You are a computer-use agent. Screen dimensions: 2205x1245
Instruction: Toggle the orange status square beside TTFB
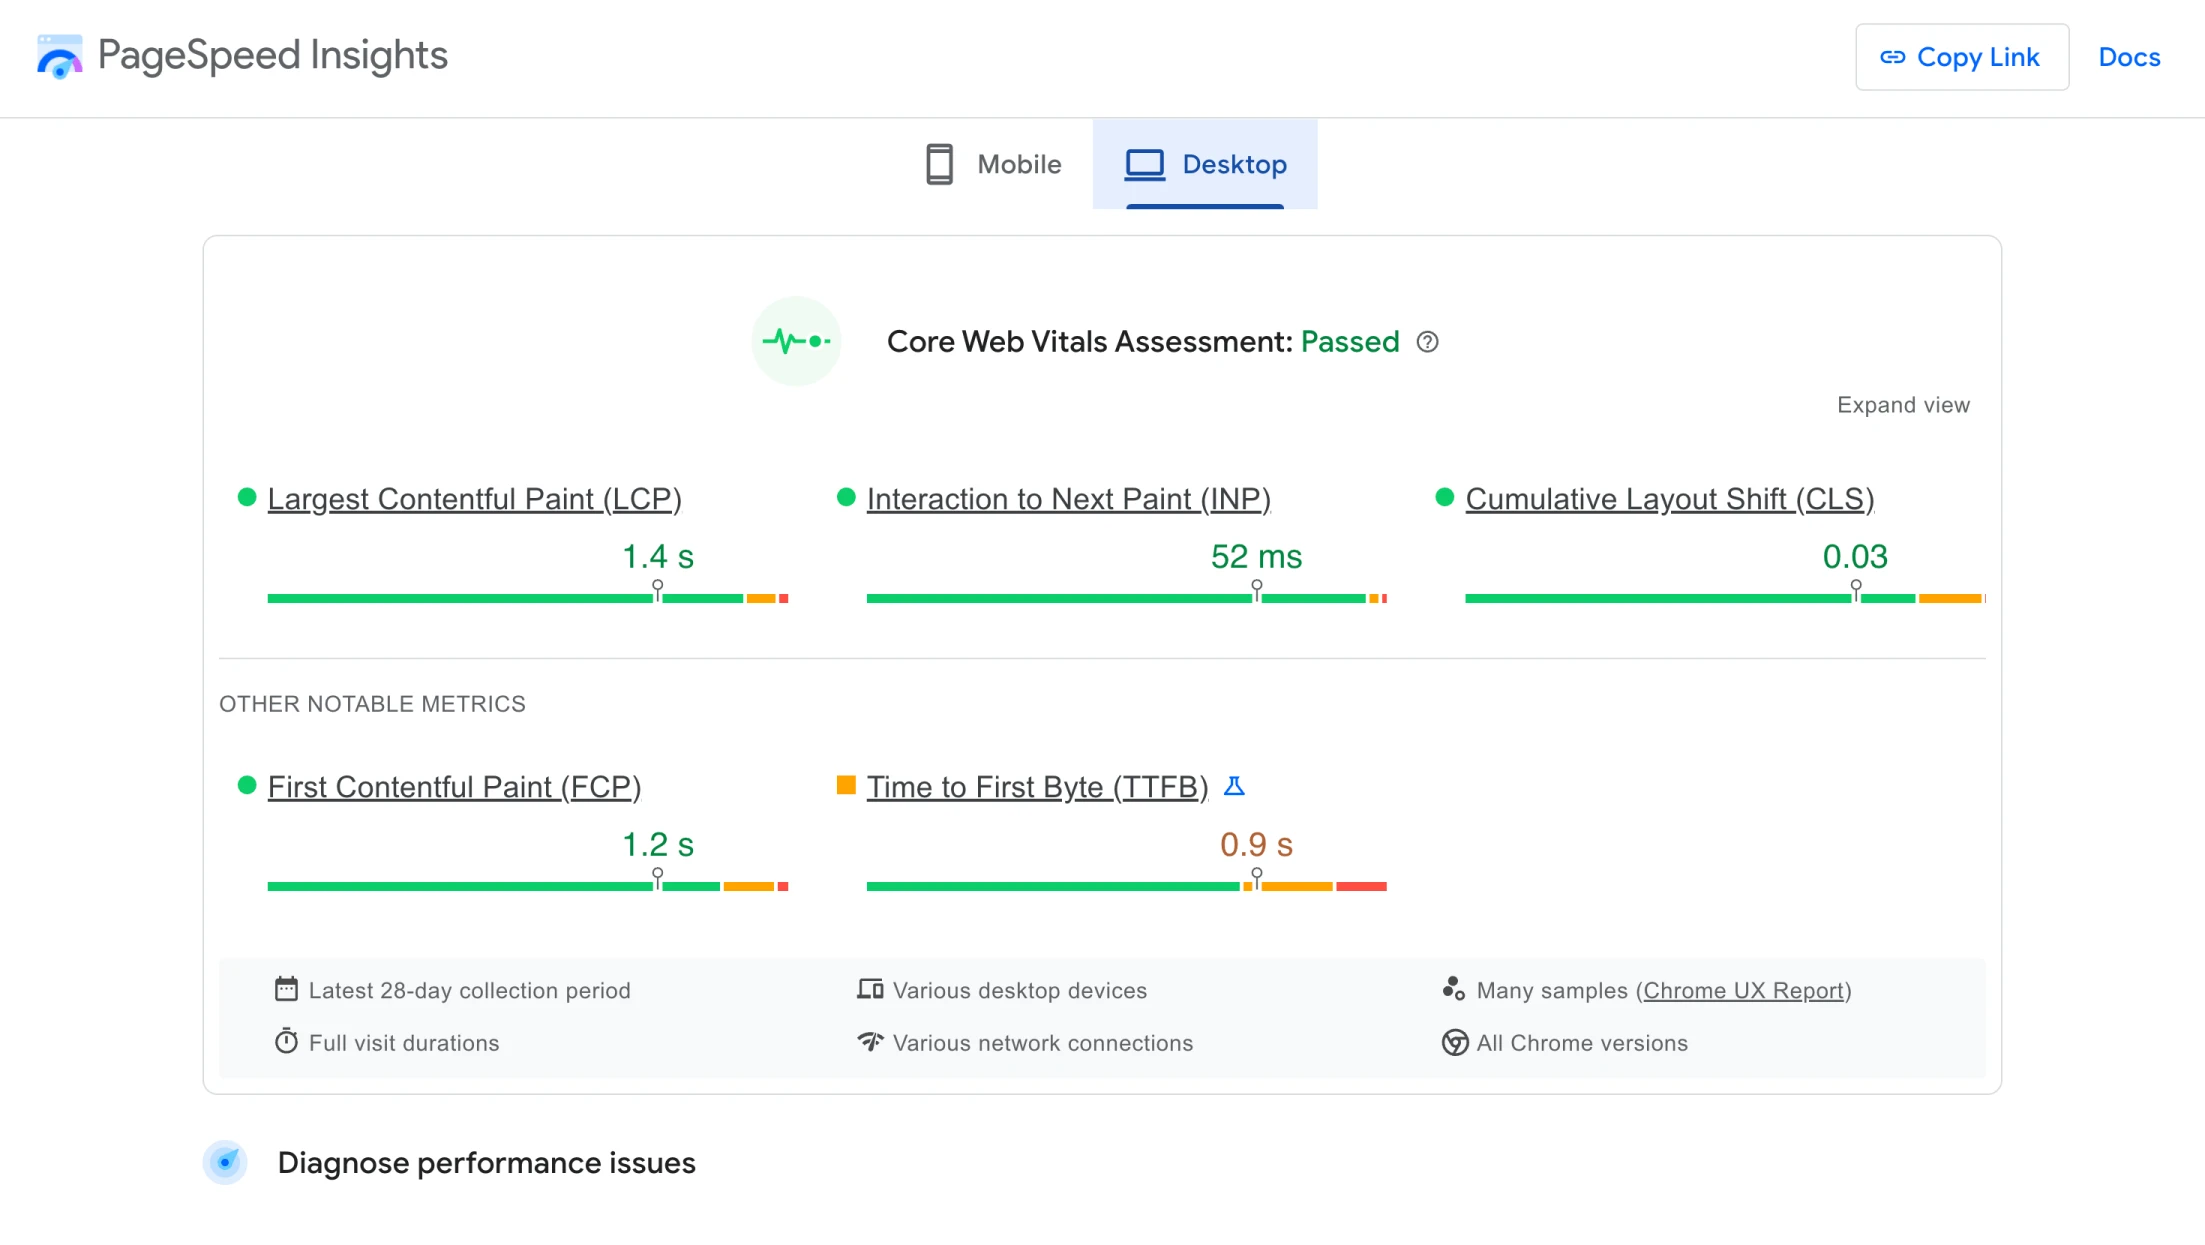point(845,786)
